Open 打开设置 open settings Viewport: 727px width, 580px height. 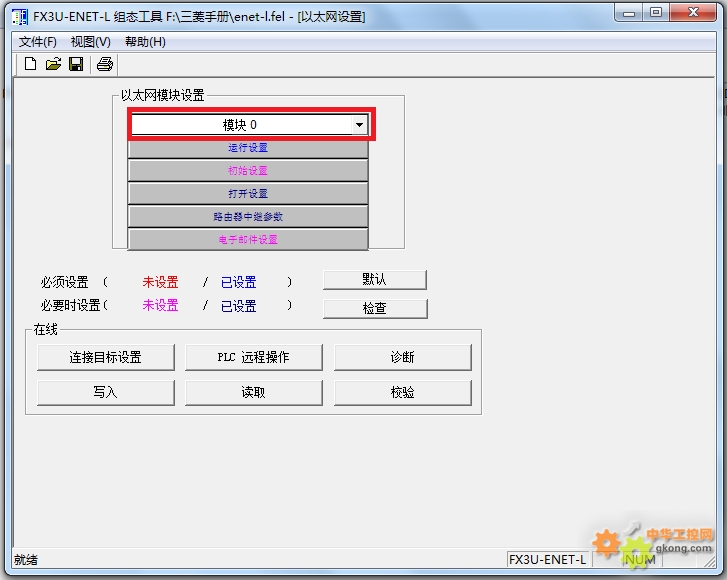pos(248,193)
